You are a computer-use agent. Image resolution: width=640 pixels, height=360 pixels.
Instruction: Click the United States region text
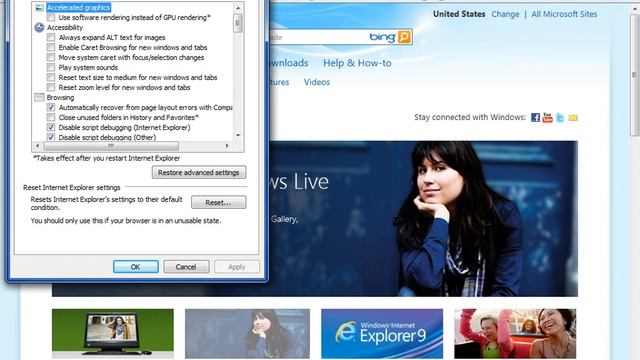click(x=459, y=14)
